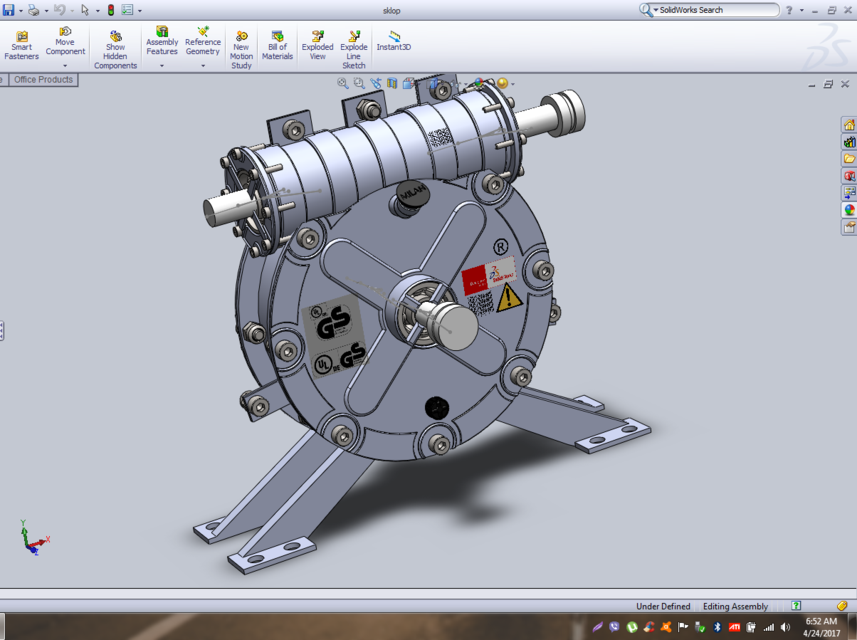This screenshot has width=857, height=640.
Task: Activate the Exploded View tool
Action: 317,40
